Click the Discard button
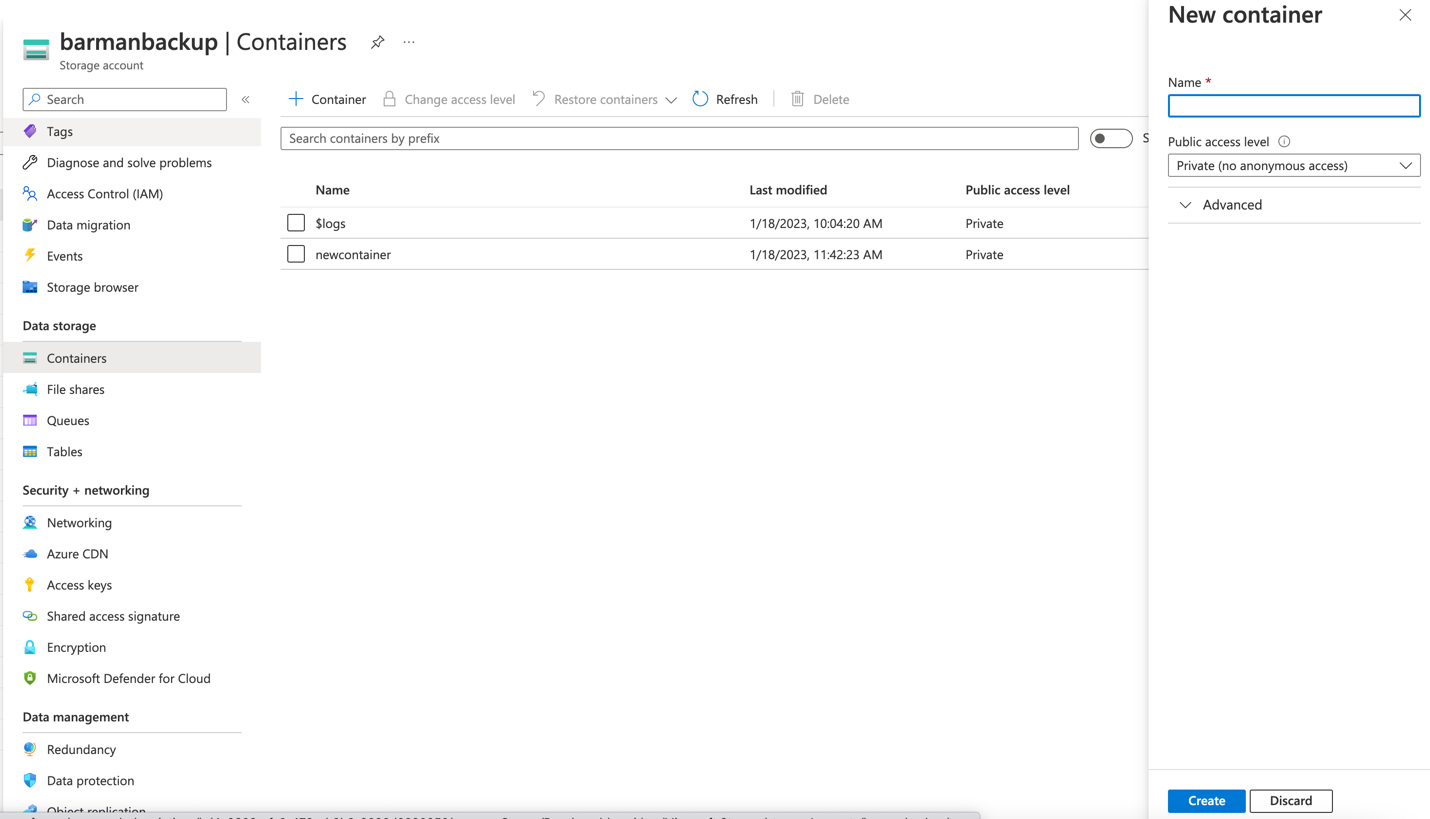Viewport: 1430px width, 819px height. 1290,800
